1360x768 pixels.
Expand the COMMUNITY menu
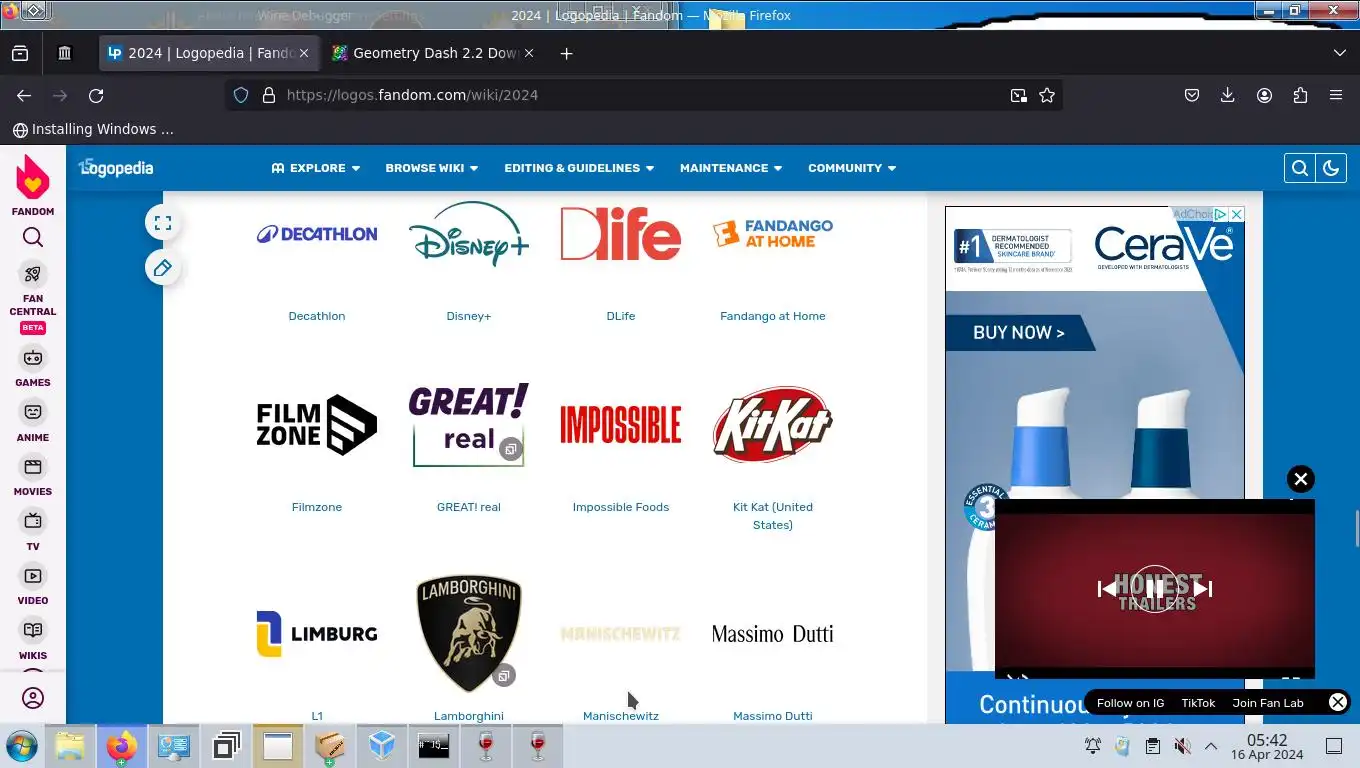coord(852,168)
